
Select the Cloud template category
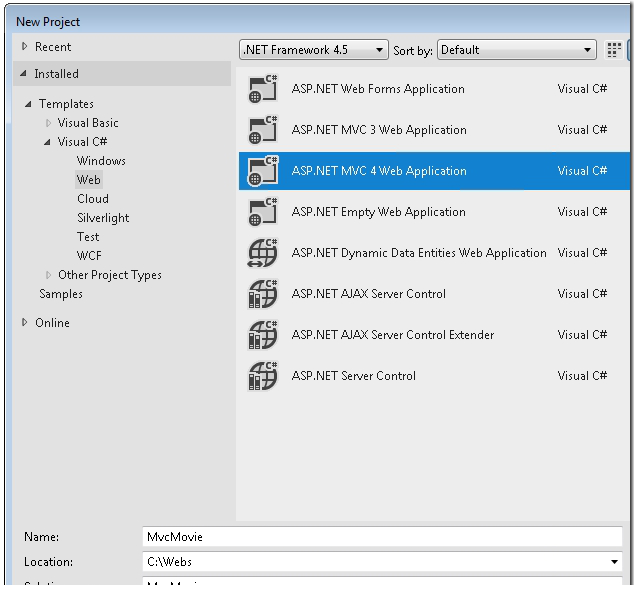(x=93, y=199)
